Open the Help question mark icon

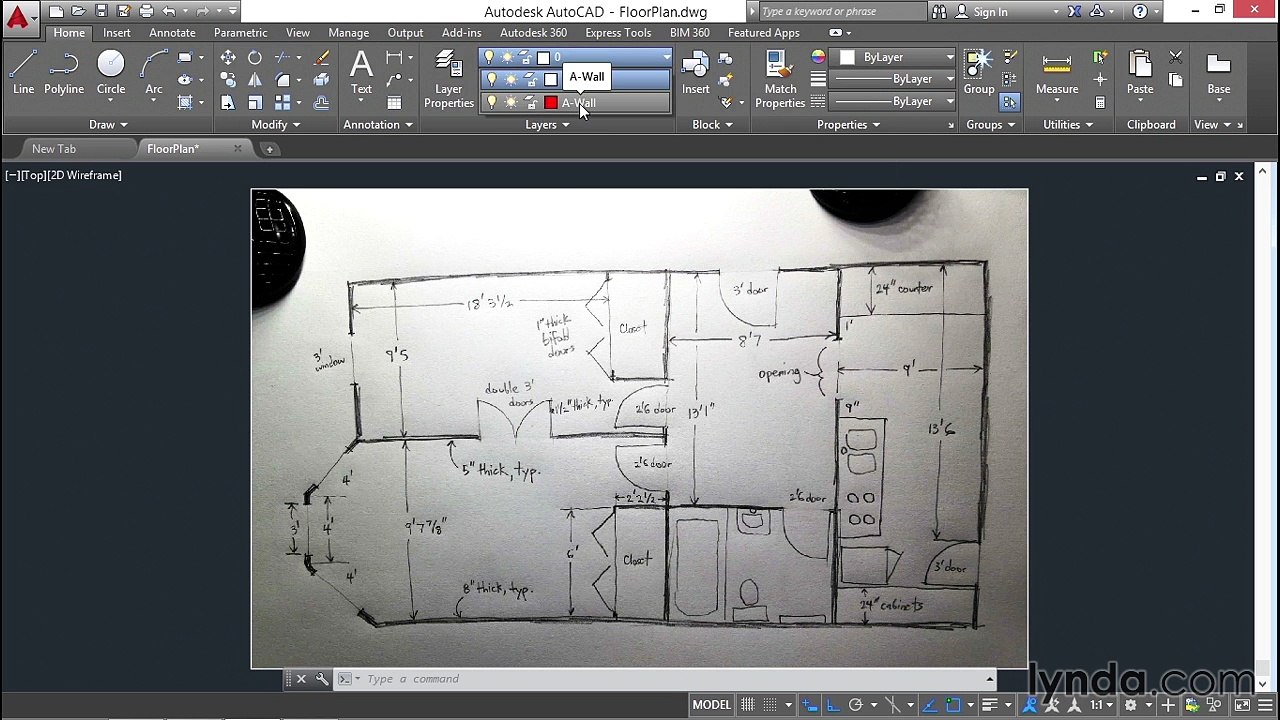coord(1140,12)
